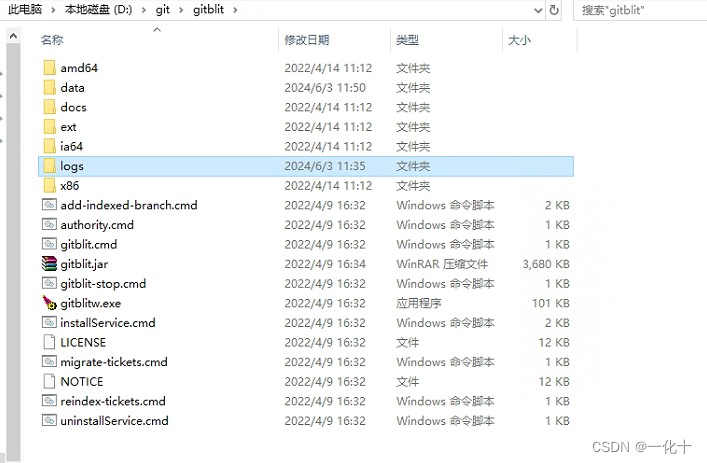
Task: Click the gitblit.jar WinRAR archive icon
Action: [x=49, y=264]
